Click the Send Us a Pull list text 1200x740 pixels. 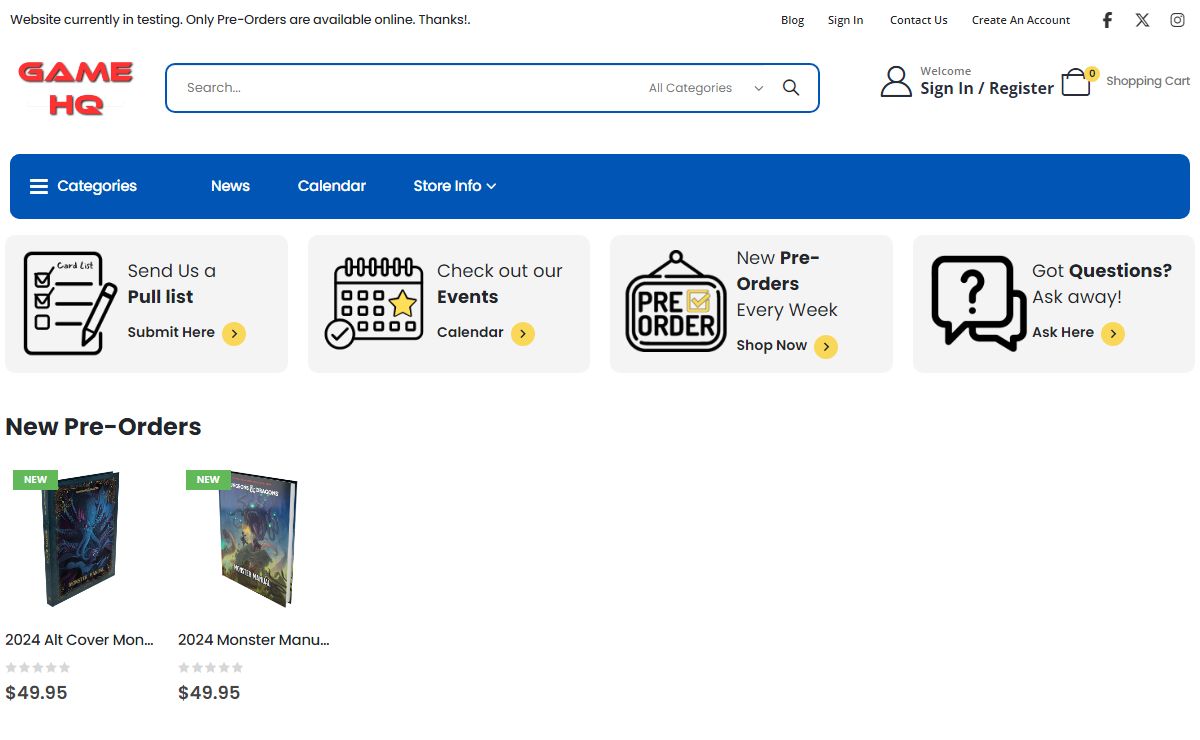click(171, 284)
